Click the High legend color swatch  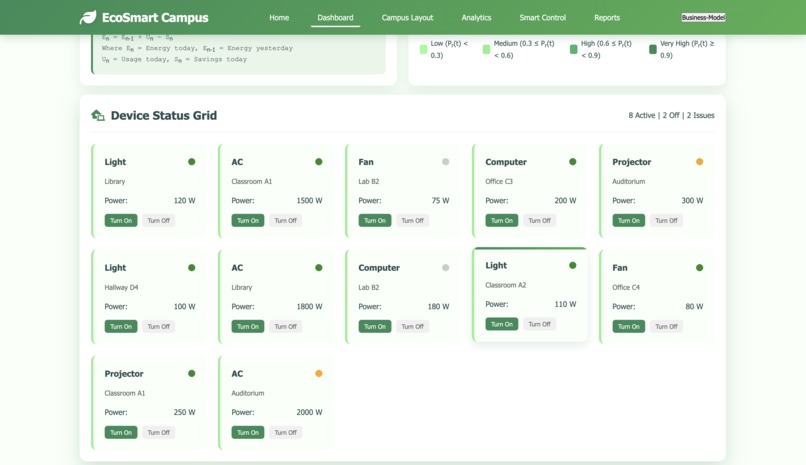(574, 49)
